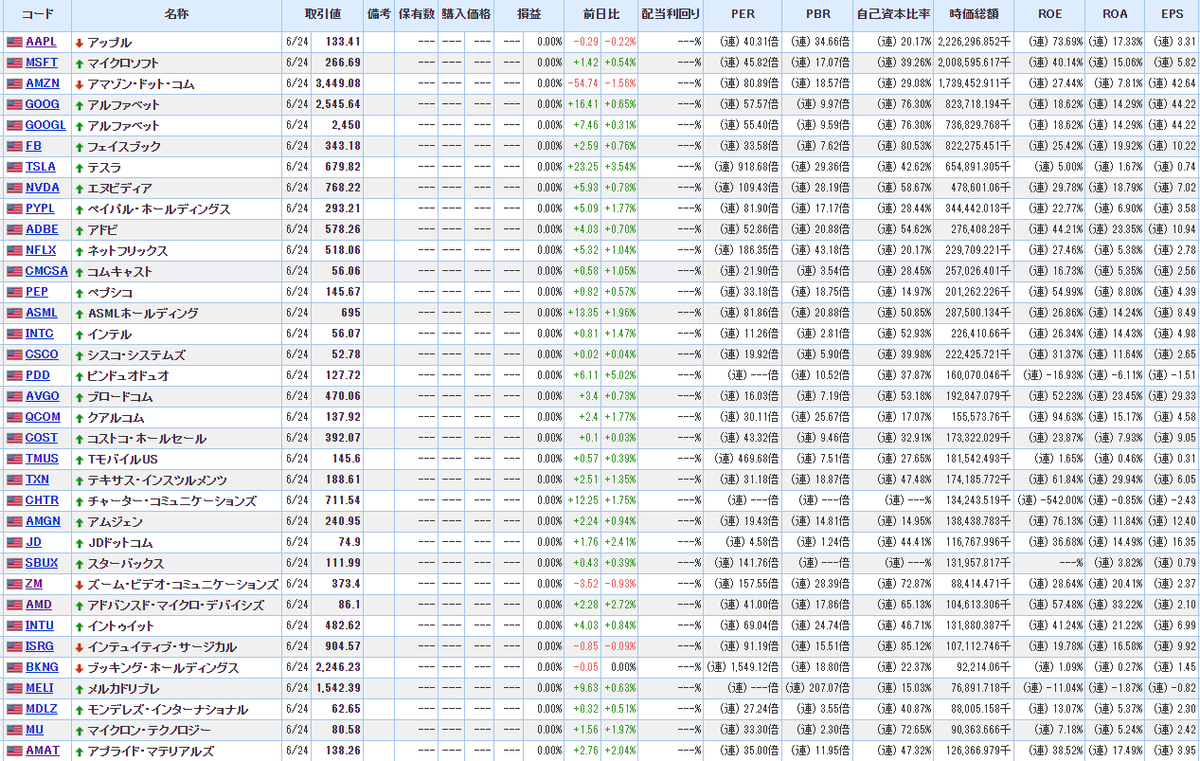
Task: Click the US flag icon beside TSLA
Action: click(14, 167)
